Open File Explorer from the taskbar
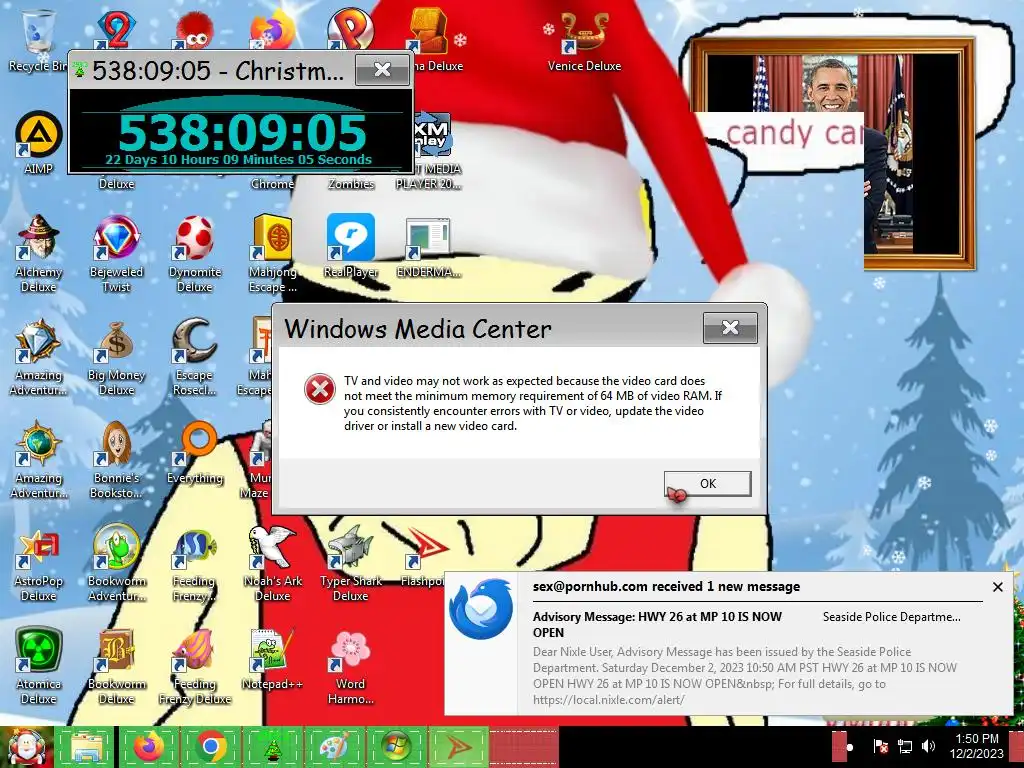Screen dimensions: 1024x768 coord(86,746)
